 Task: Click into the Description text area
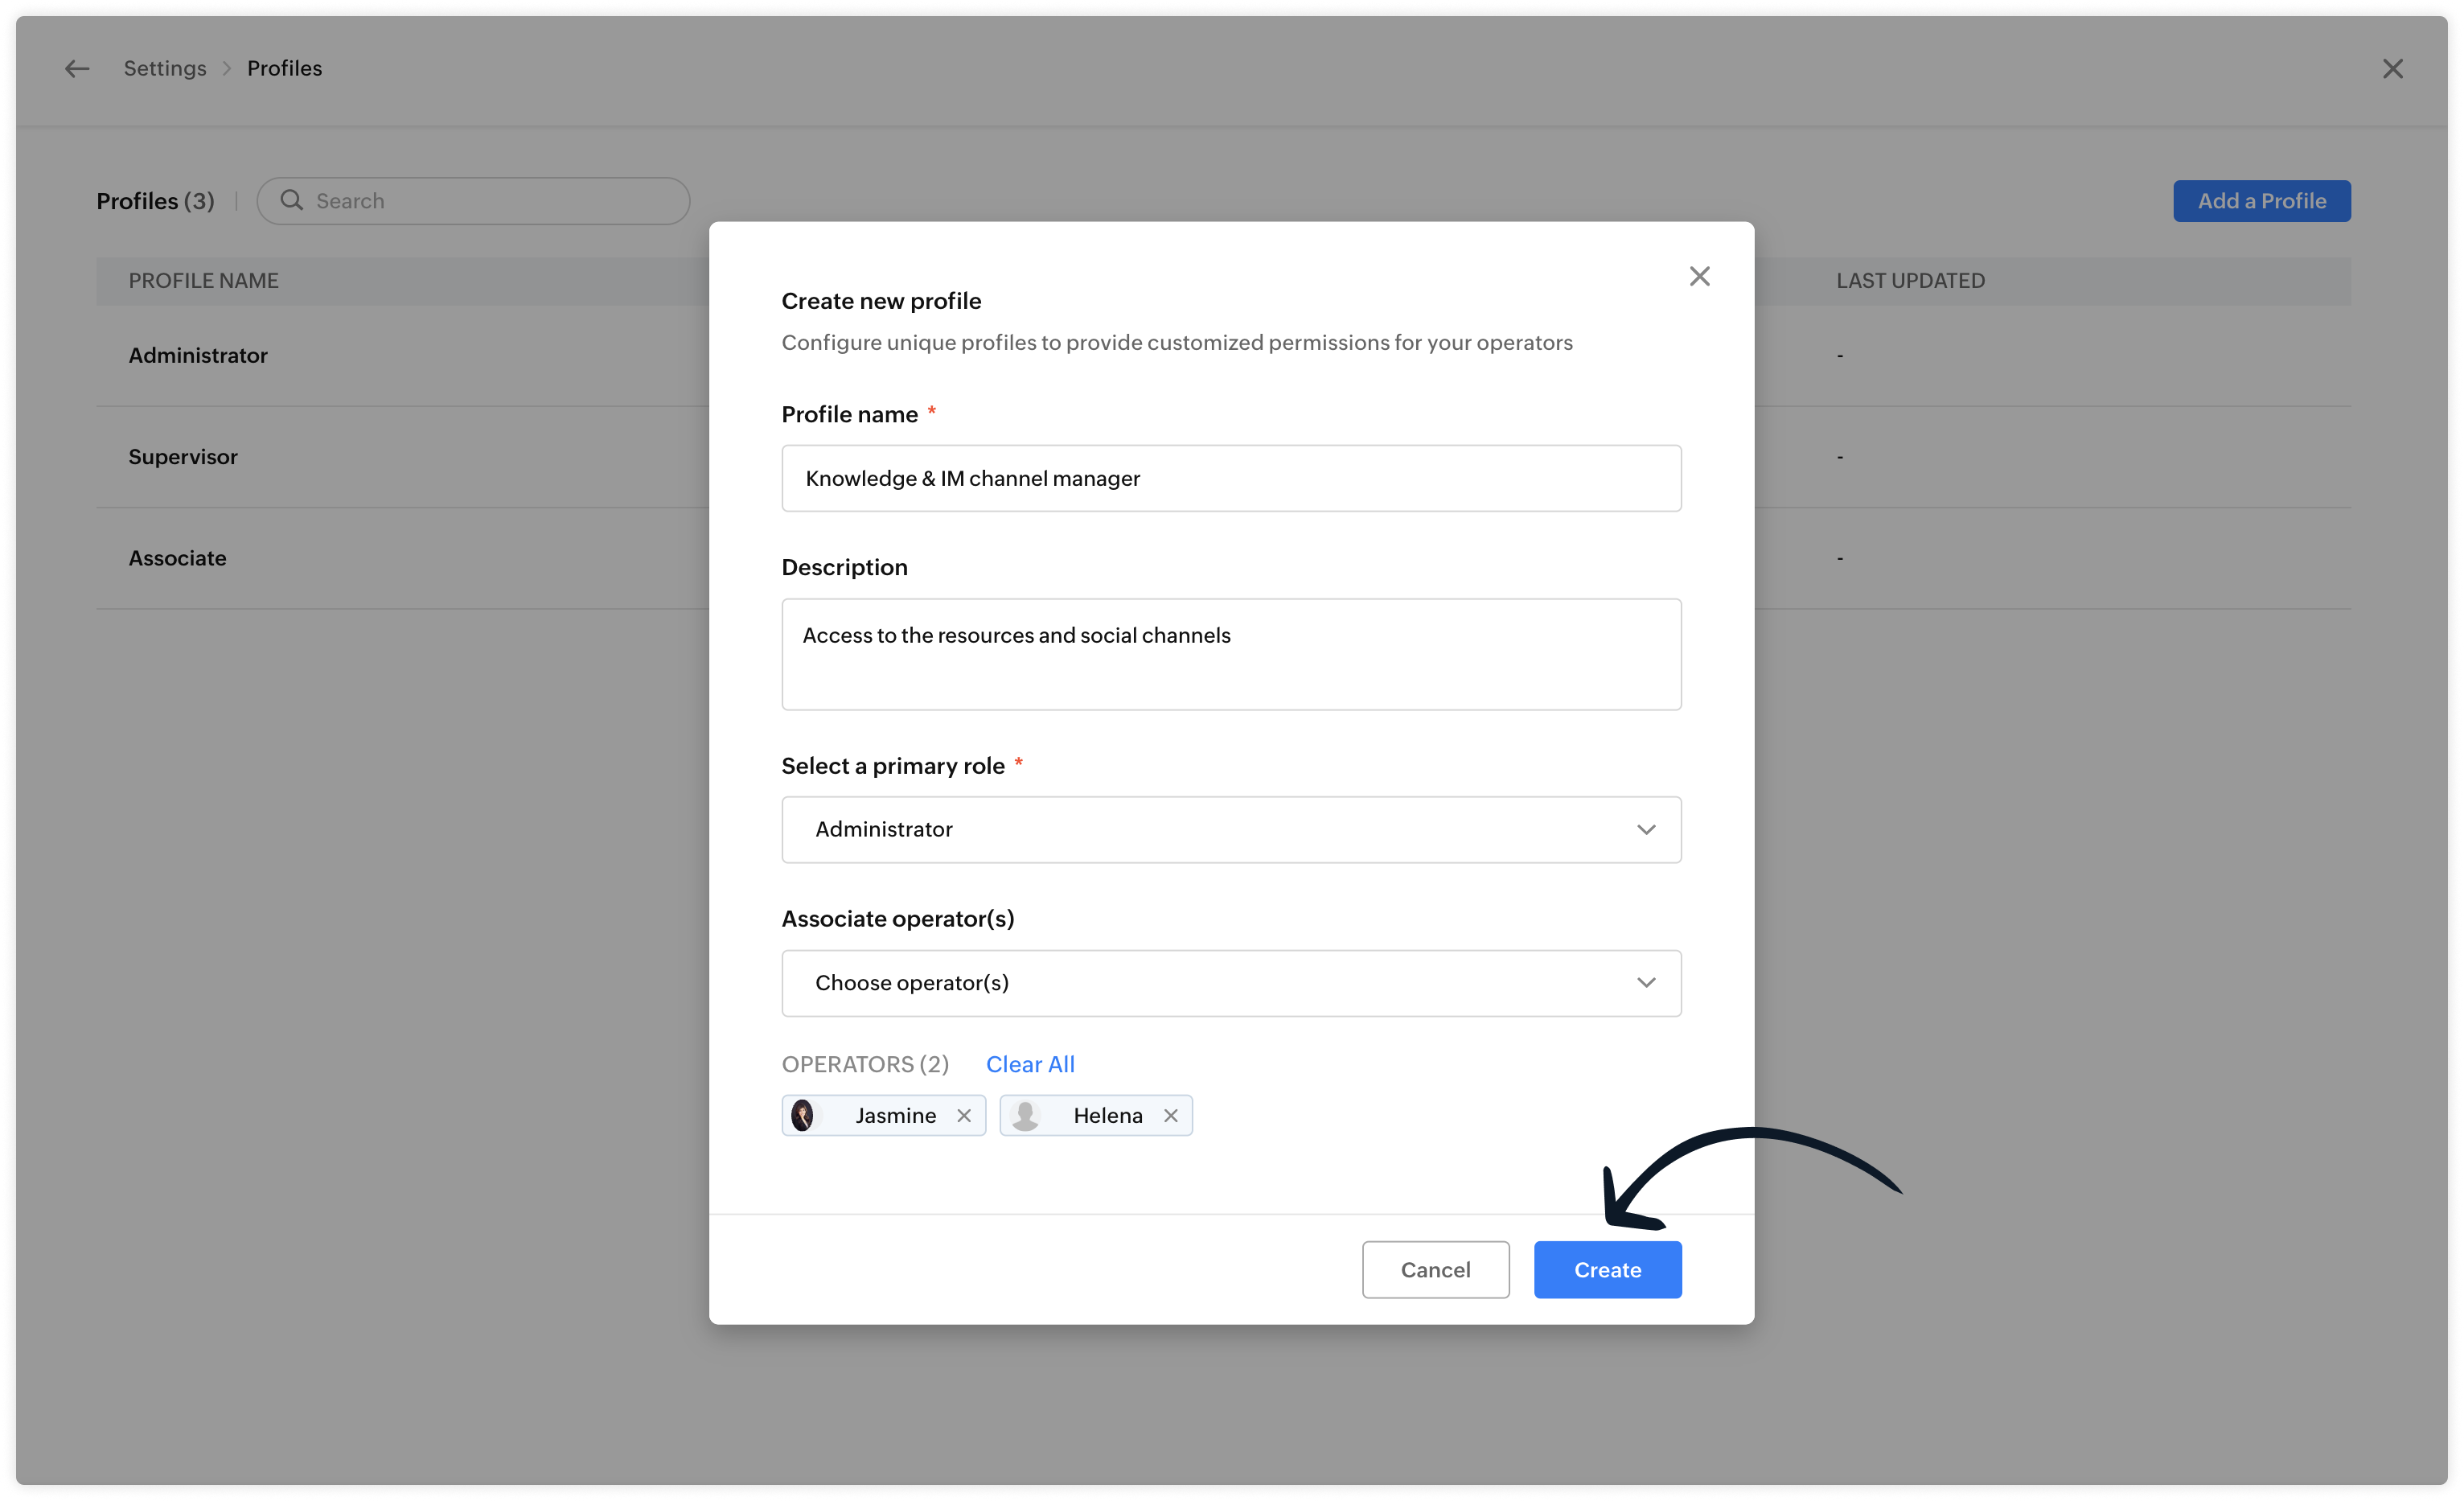[x=1230, y=654]
